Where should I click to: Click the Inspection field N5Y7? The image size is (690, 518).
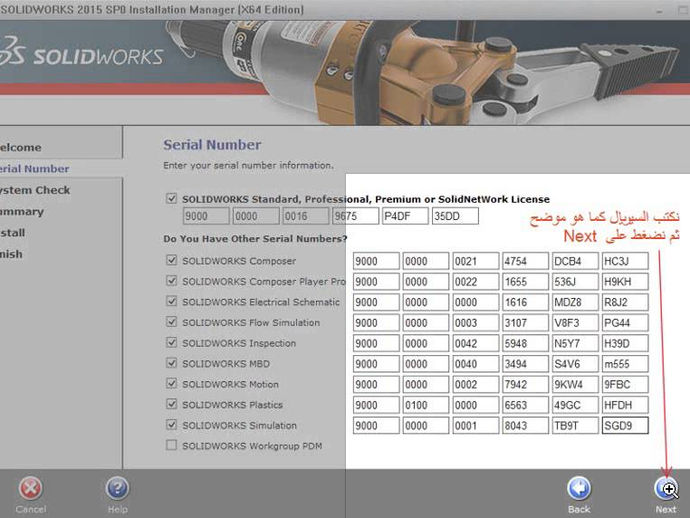tap(575, 343)
